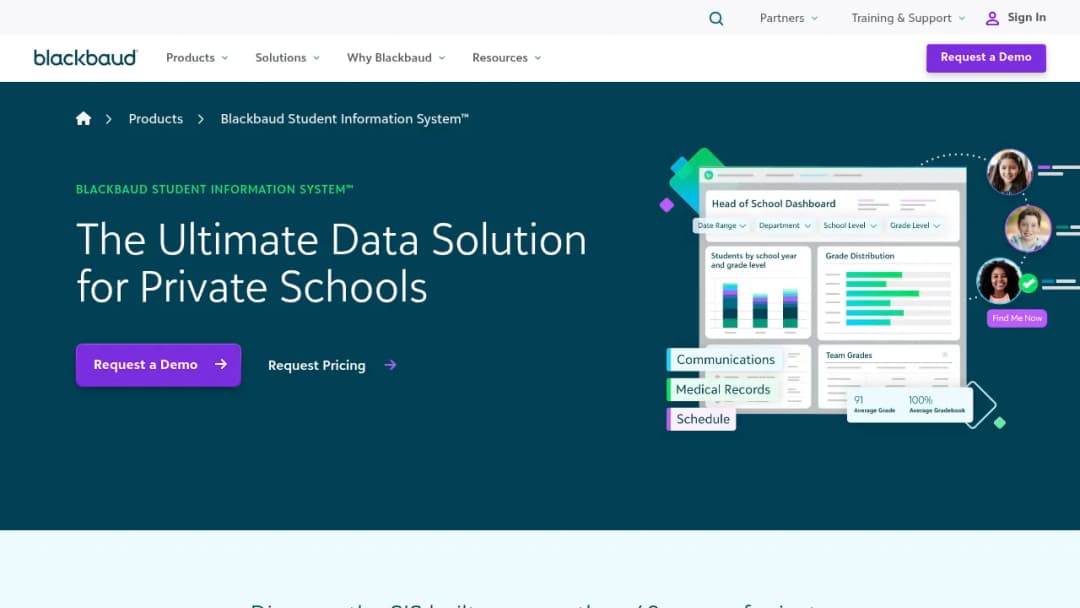Click the green BLACKBAUD STUDENT INFORMATION SYSTEM eyebrow text

pyautogui.click(x=215, y=189)
